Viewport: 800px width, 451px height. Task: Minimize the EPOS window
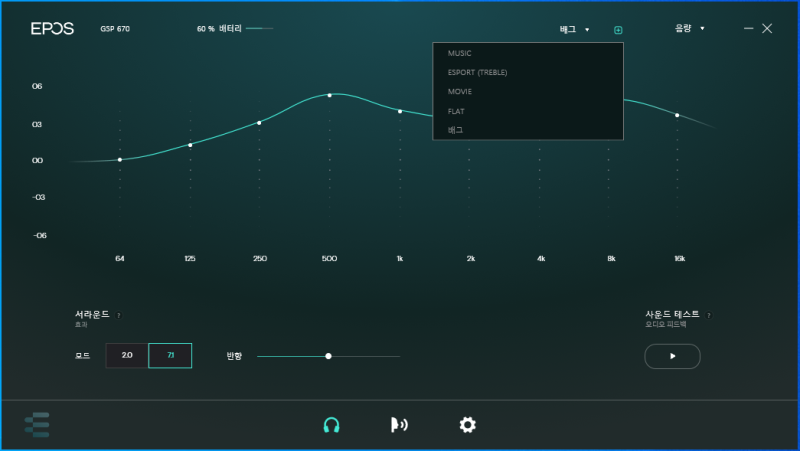coord(748,29)
